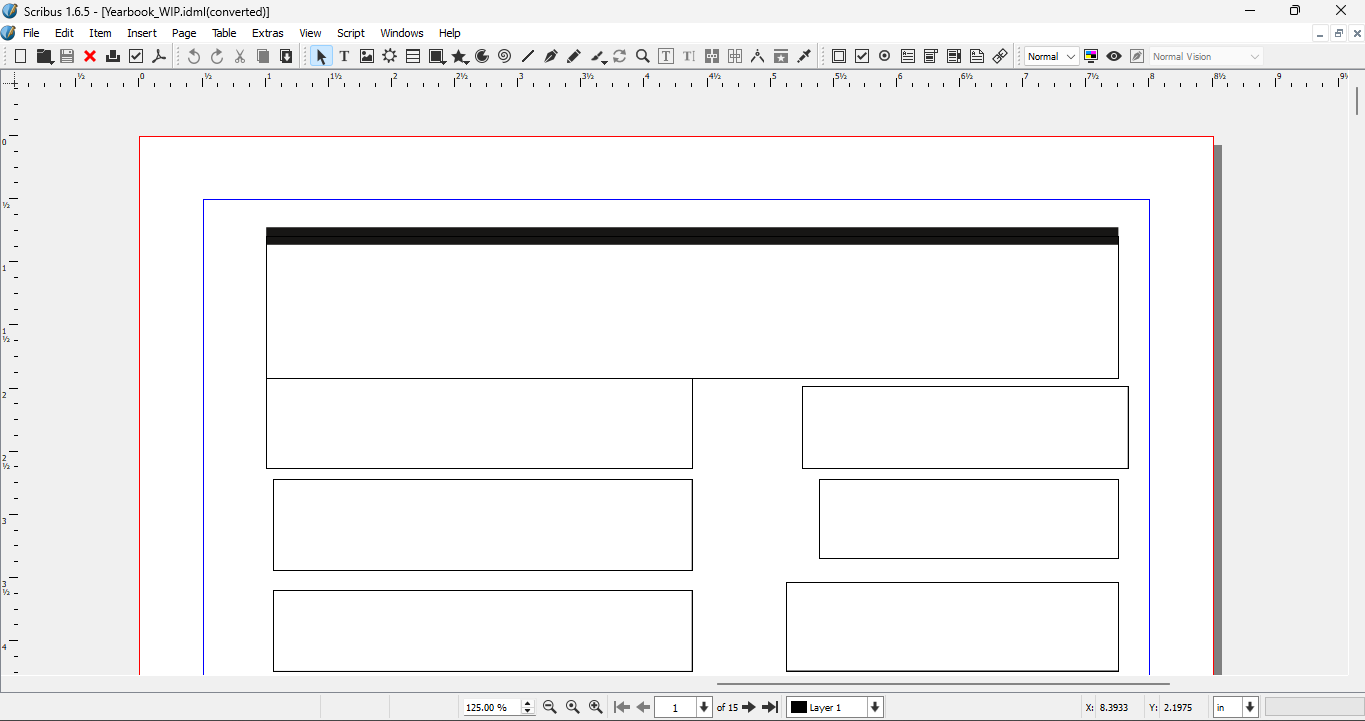Paste from clipboard with the Paste icon
1365x721 pixels.
point(286,57)
